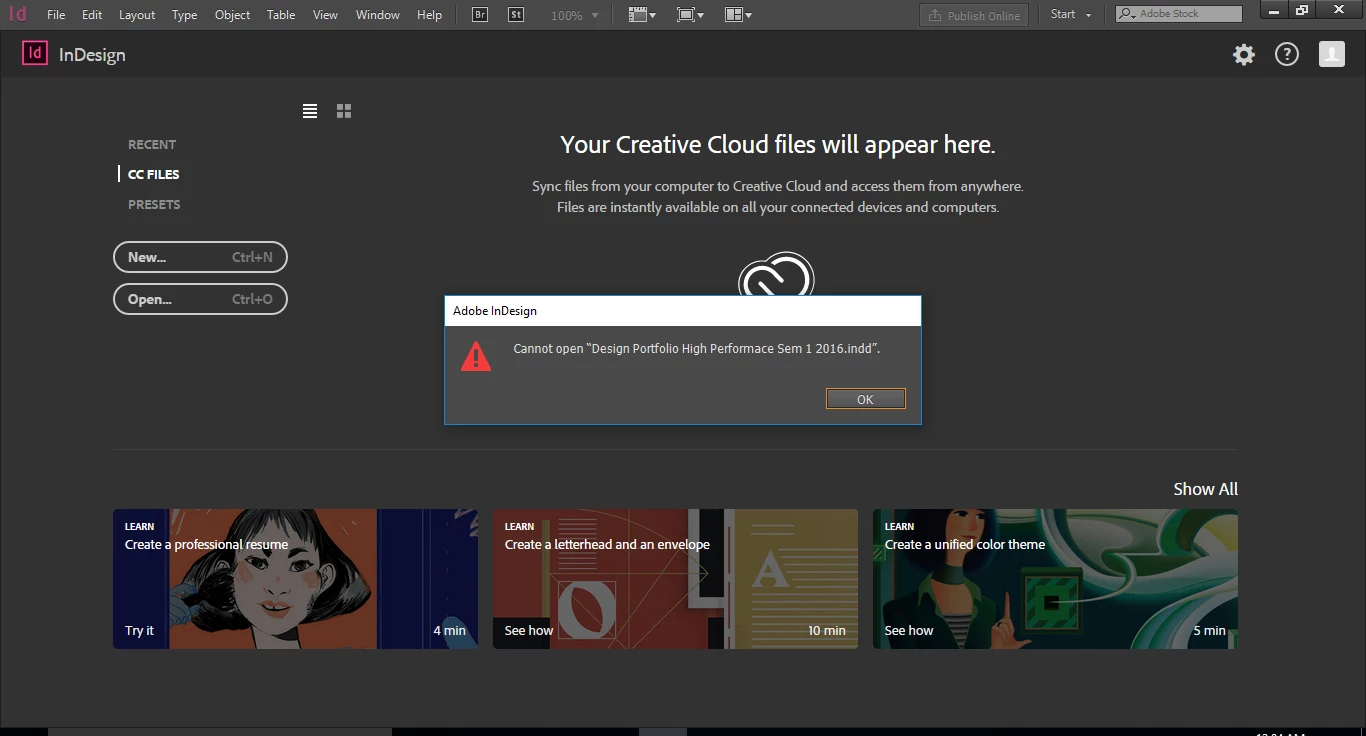Viewport: 1366px width, 736px height.
Task: Open the Edit menu
Action: click(92, 15)
